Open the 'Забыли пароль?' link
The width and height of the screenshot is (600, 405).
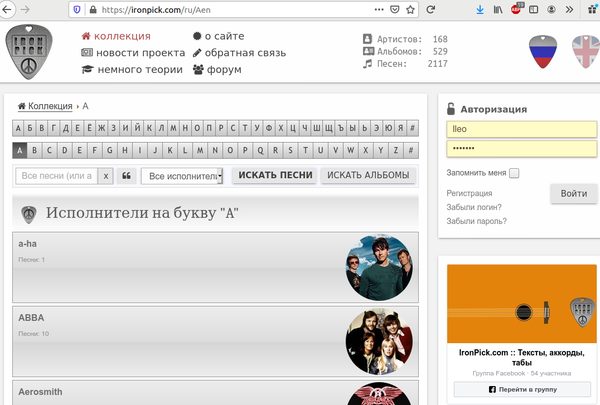point(476,221)
